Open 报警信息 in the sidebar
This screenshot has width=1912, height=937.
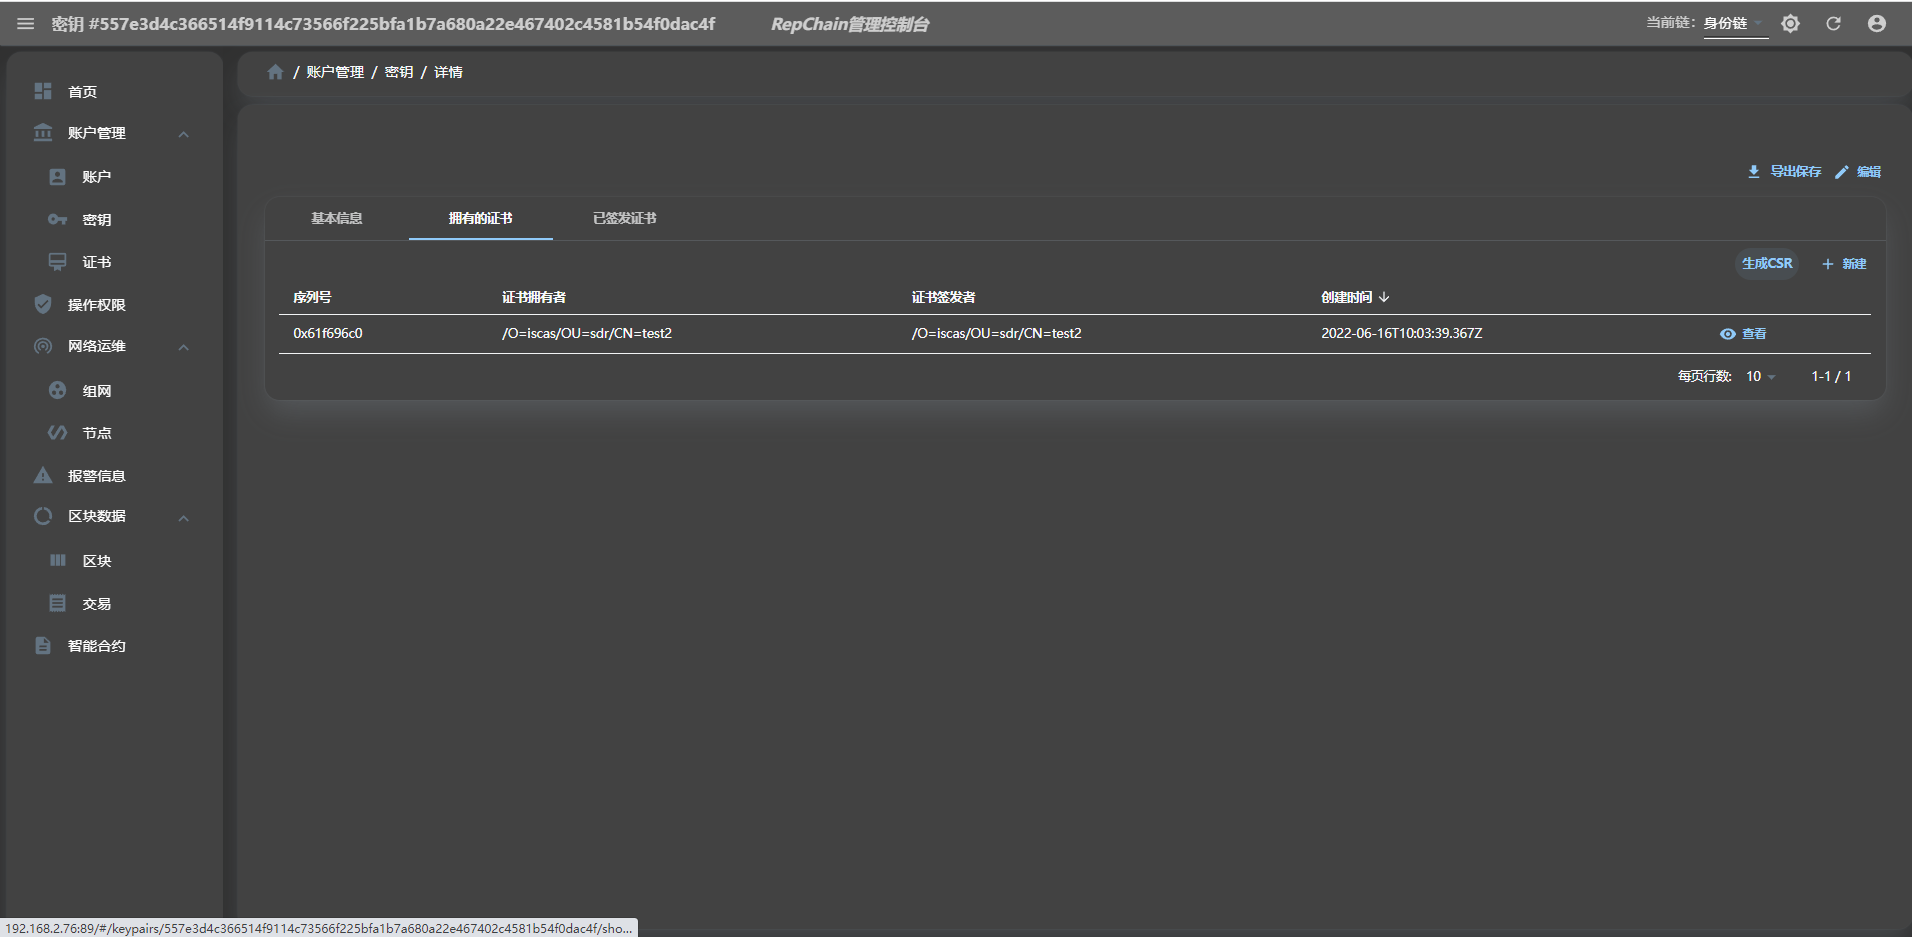coord(97,476)
